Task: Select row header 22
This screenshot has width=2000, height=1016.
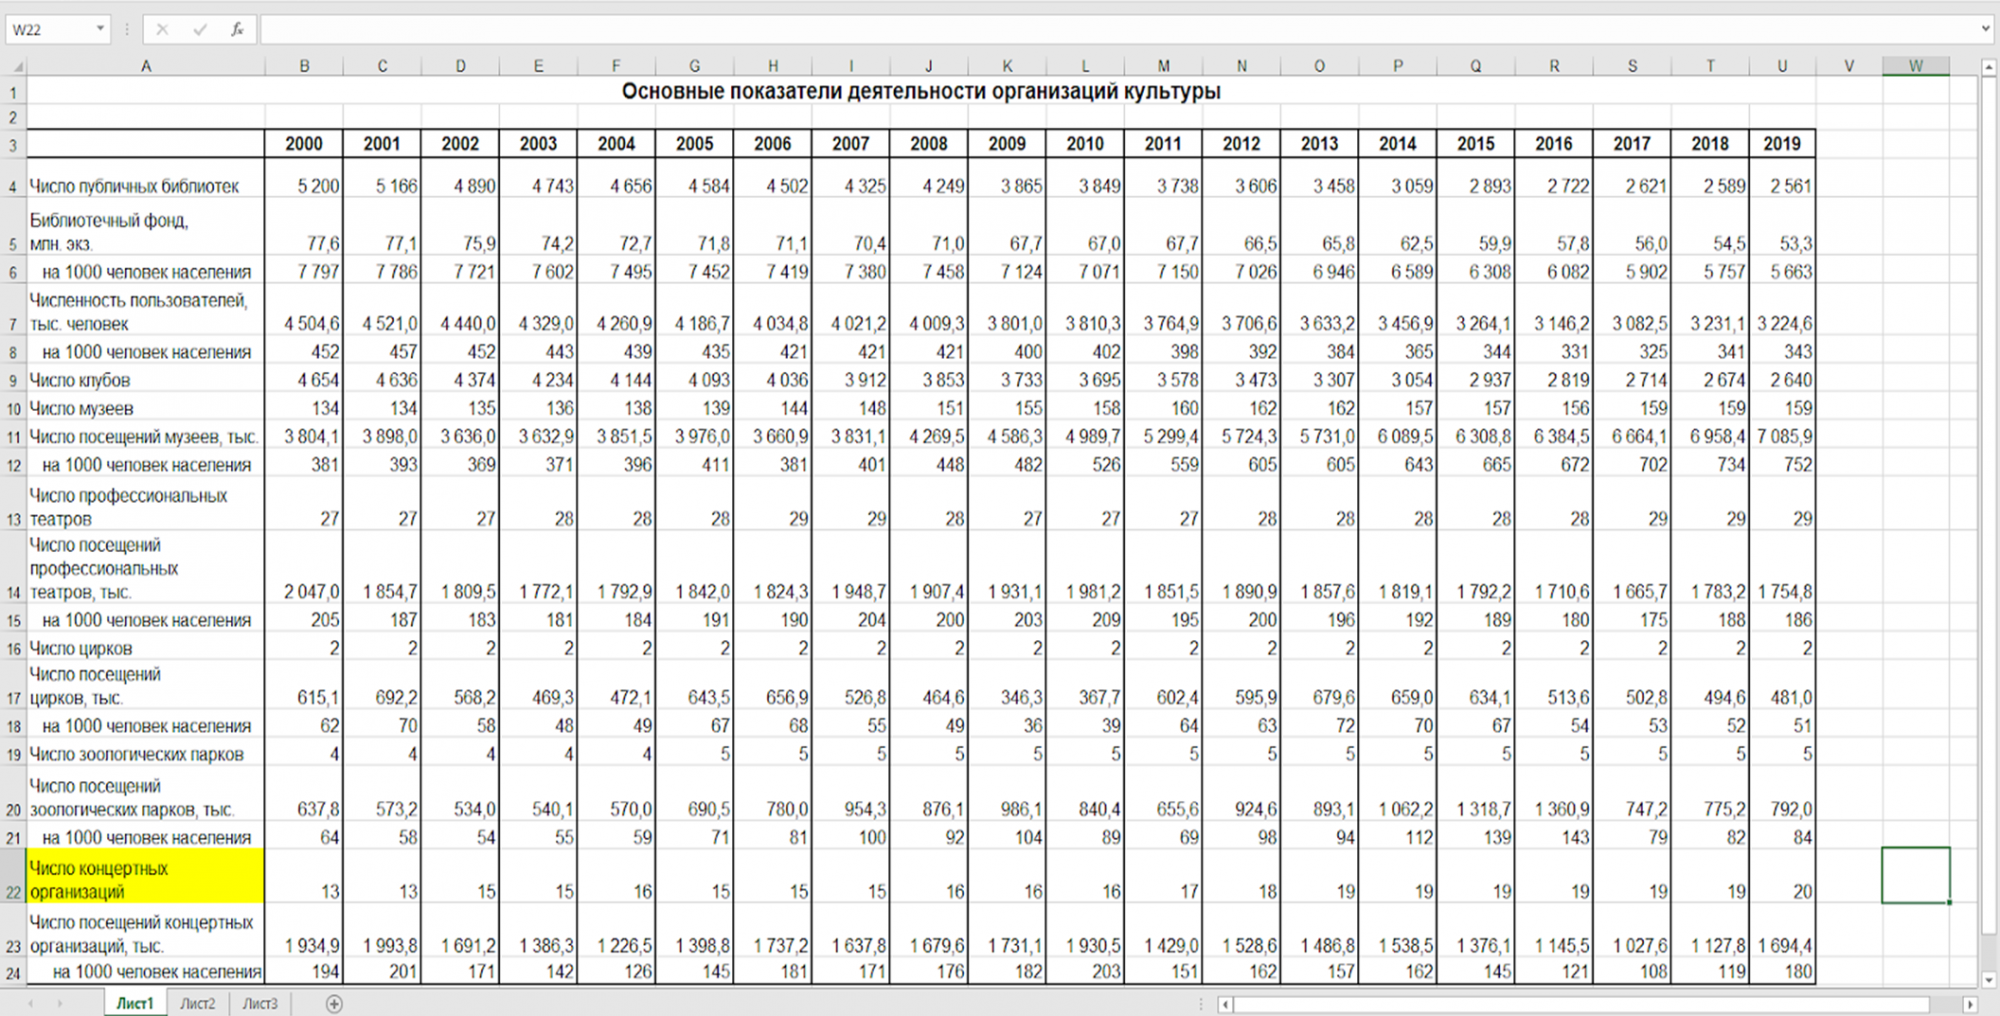Action: point(13,876)
